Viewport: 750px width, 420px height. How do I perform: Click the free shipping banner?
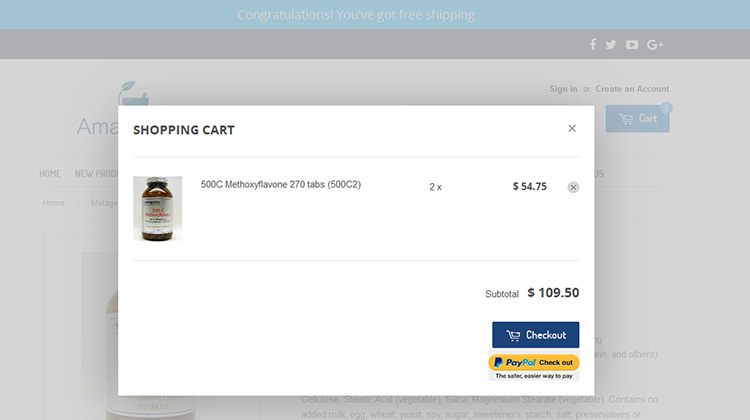point(356,15)
